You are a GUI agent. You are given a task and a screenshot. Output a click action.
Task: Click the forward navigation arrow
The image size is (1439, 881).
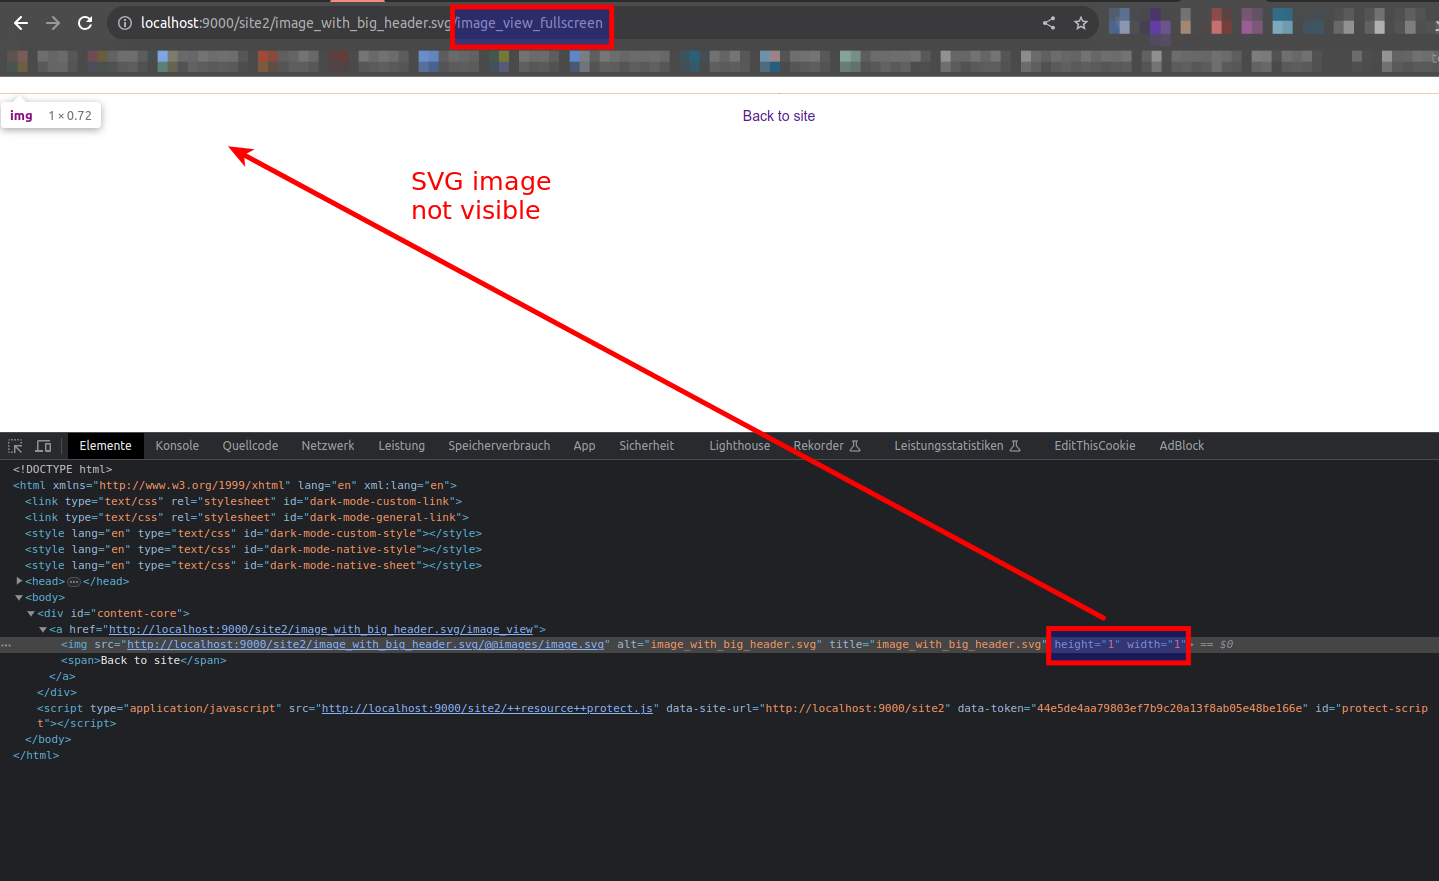point(52,23)
